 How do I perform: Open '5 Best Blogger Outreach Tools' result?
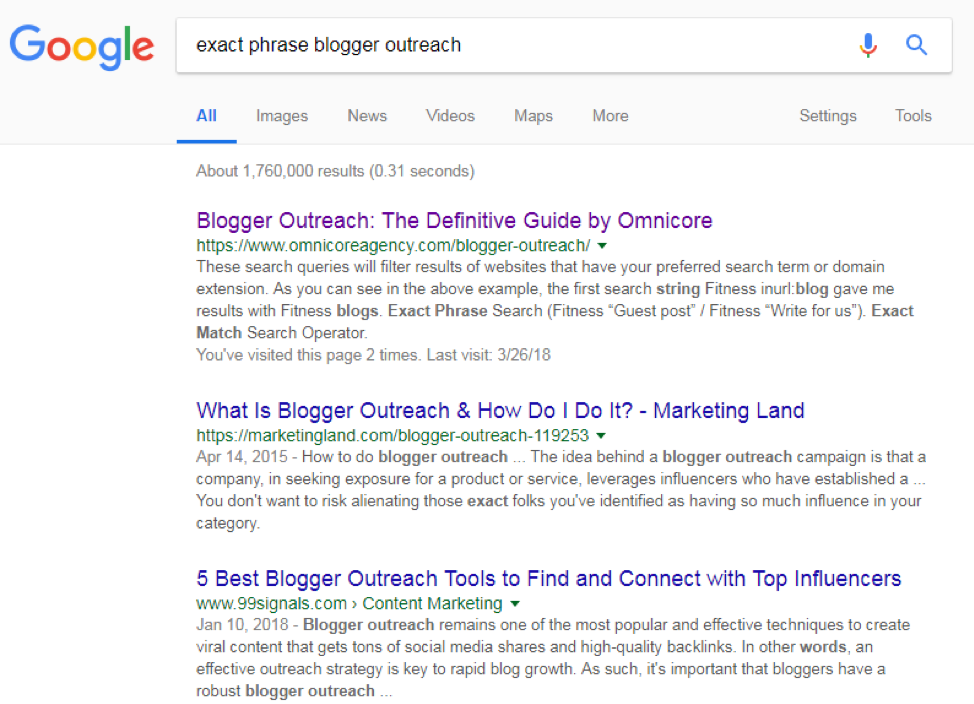[548, 578]
